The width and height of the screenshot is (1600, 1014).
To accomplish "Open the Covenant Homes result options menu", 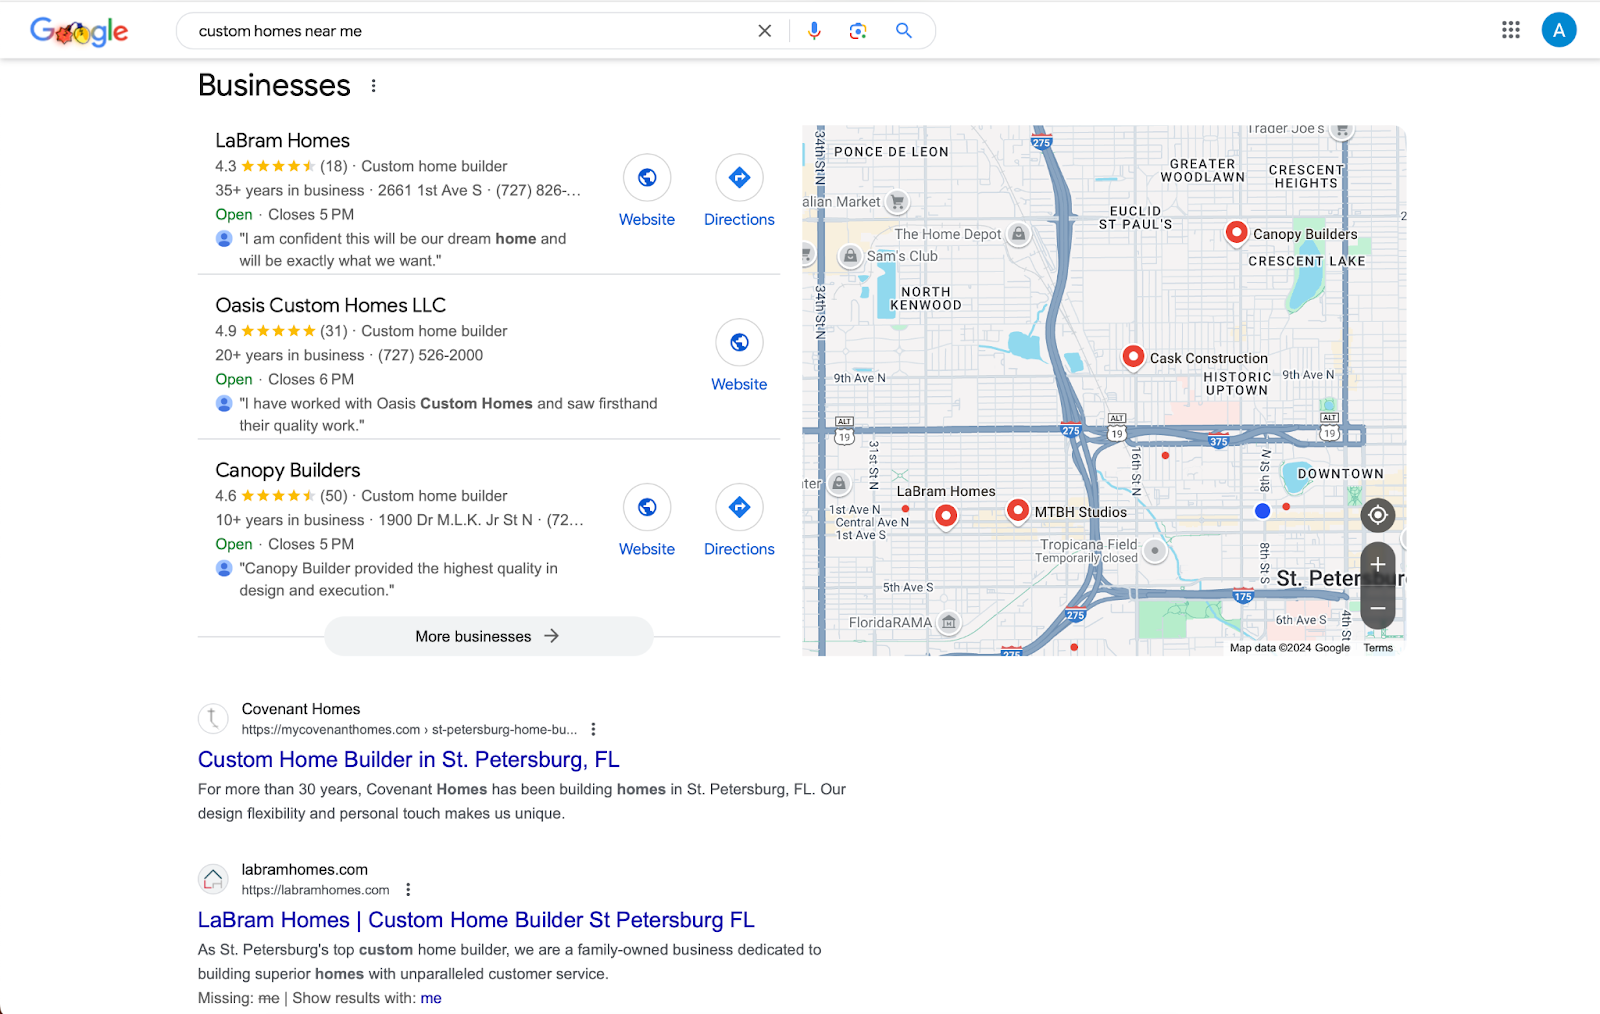I will [593, 730].
